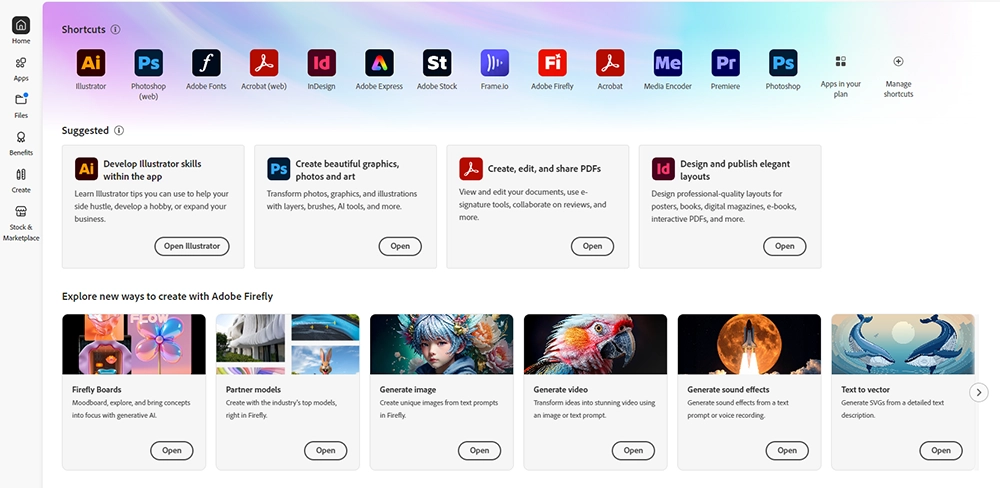This screenshot has width=1000, height=488.
Task: Open the Illustrator shortcut icon
Action: [x=91, y=63]
